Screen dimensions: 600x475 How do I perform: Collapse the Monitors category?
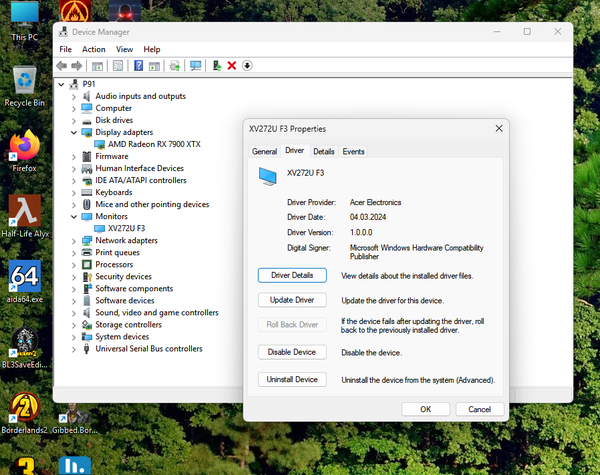point(74,217)
